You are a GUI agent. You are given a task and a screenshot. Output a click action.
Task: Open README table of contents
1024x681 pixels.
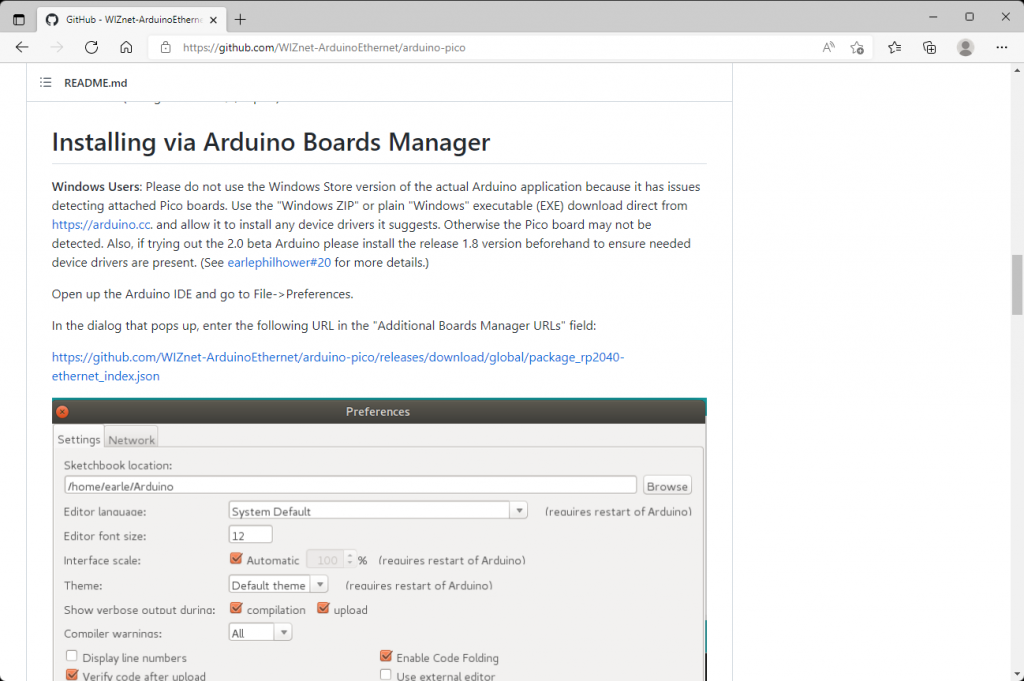click(45, 82)
